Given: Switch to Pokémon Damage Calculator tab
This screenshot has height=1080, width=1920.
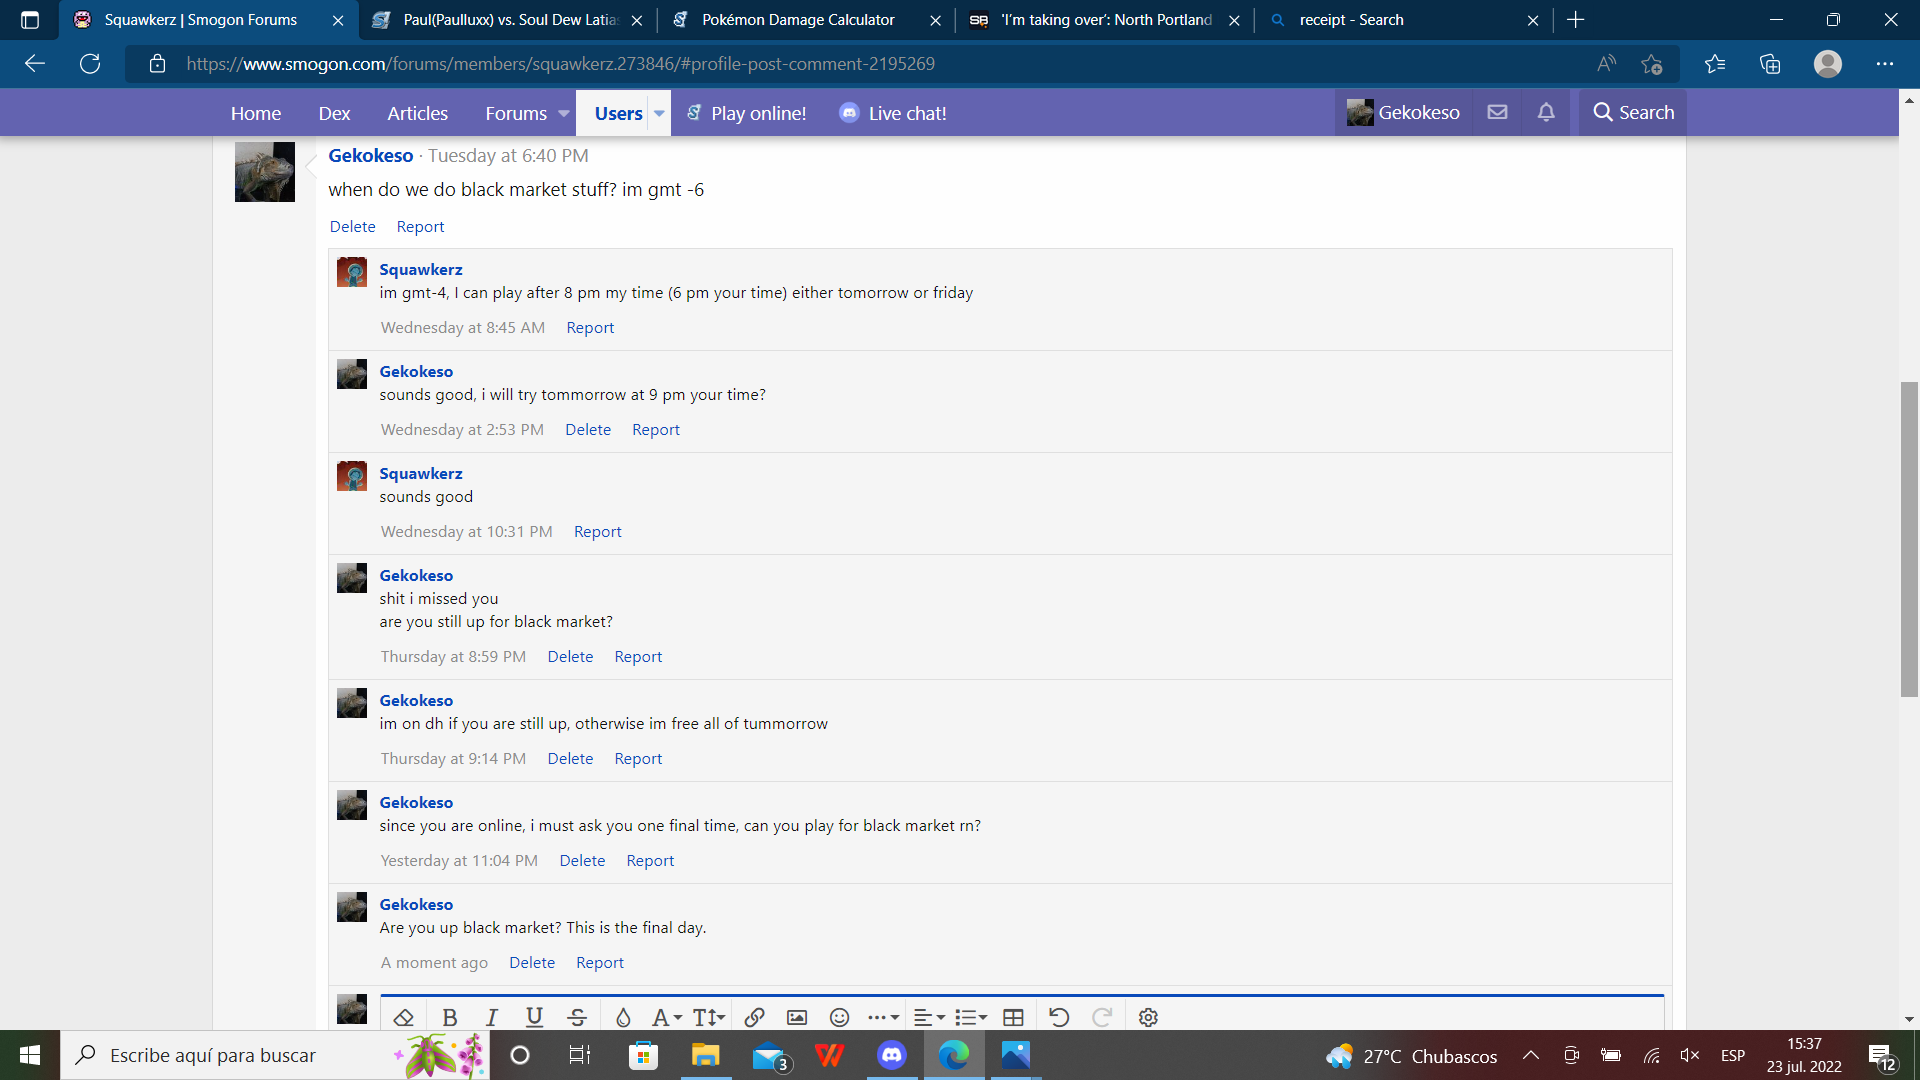Looking at the screenshot, I should pos(798,20).
